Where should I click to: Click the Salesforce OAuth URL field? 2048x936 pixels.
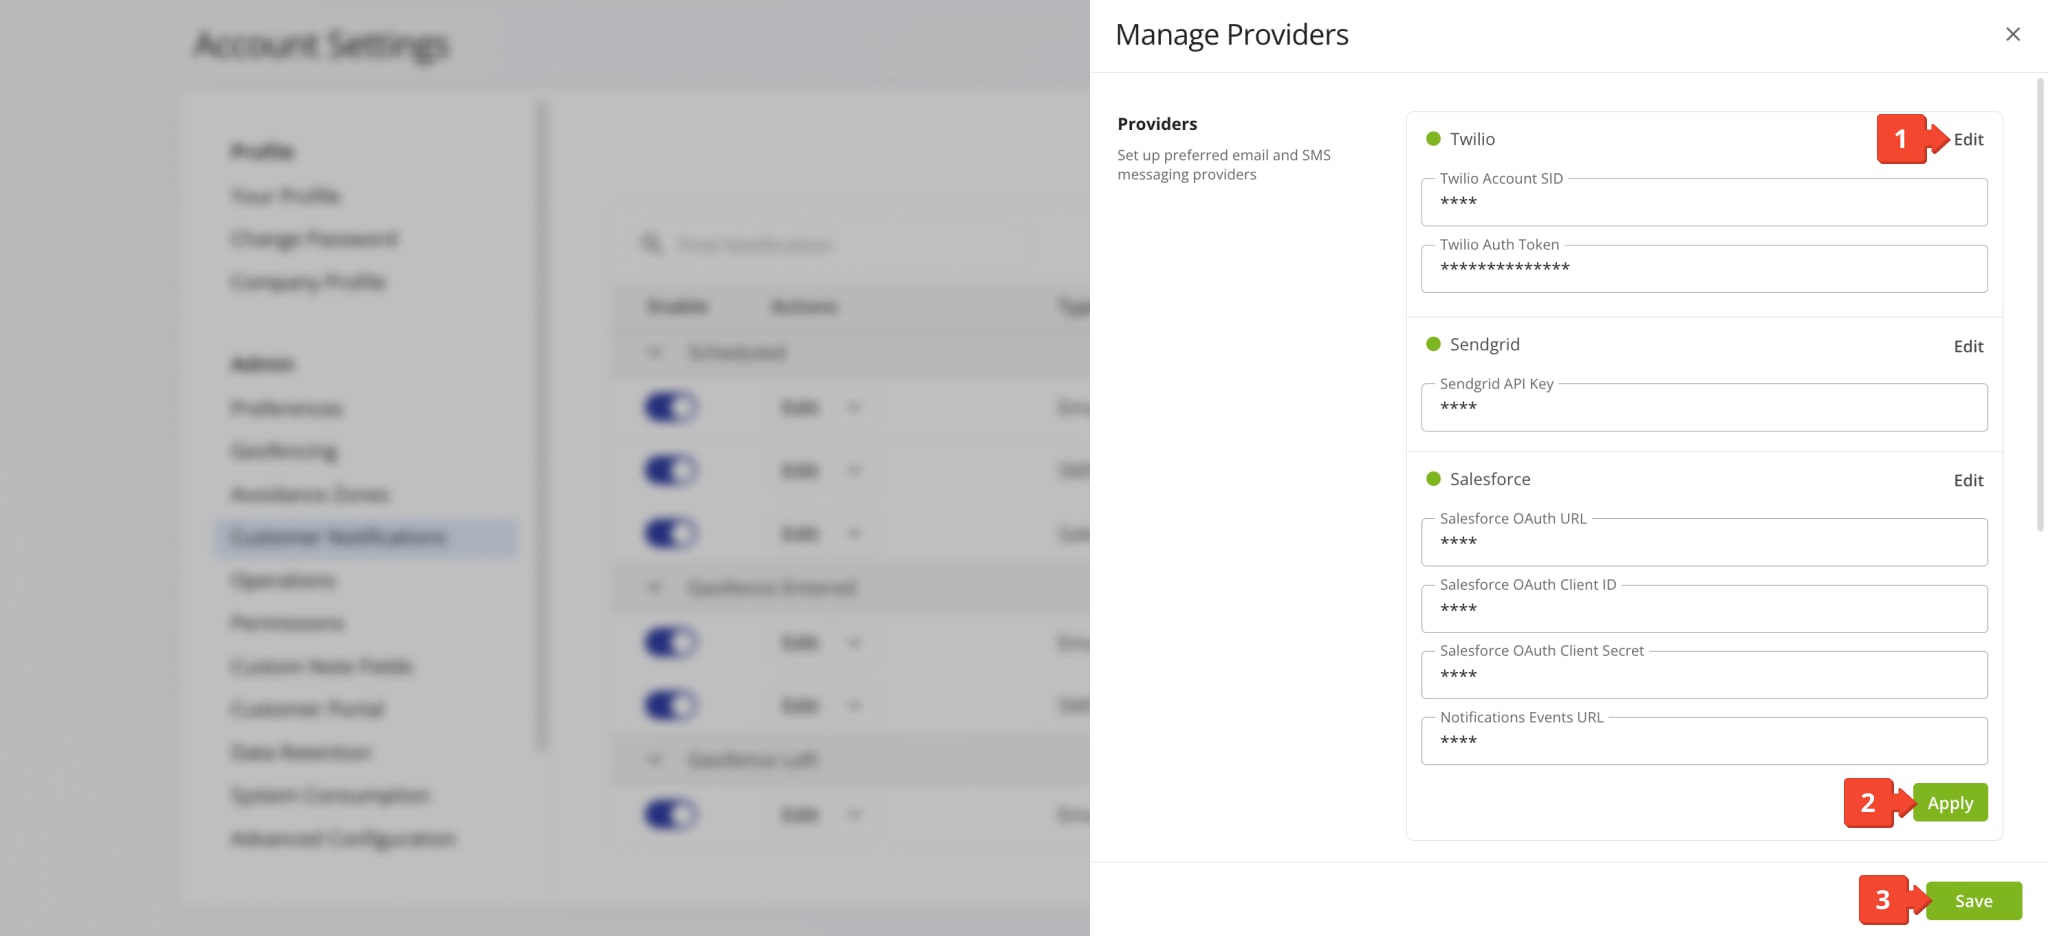tap(1704, 542)
